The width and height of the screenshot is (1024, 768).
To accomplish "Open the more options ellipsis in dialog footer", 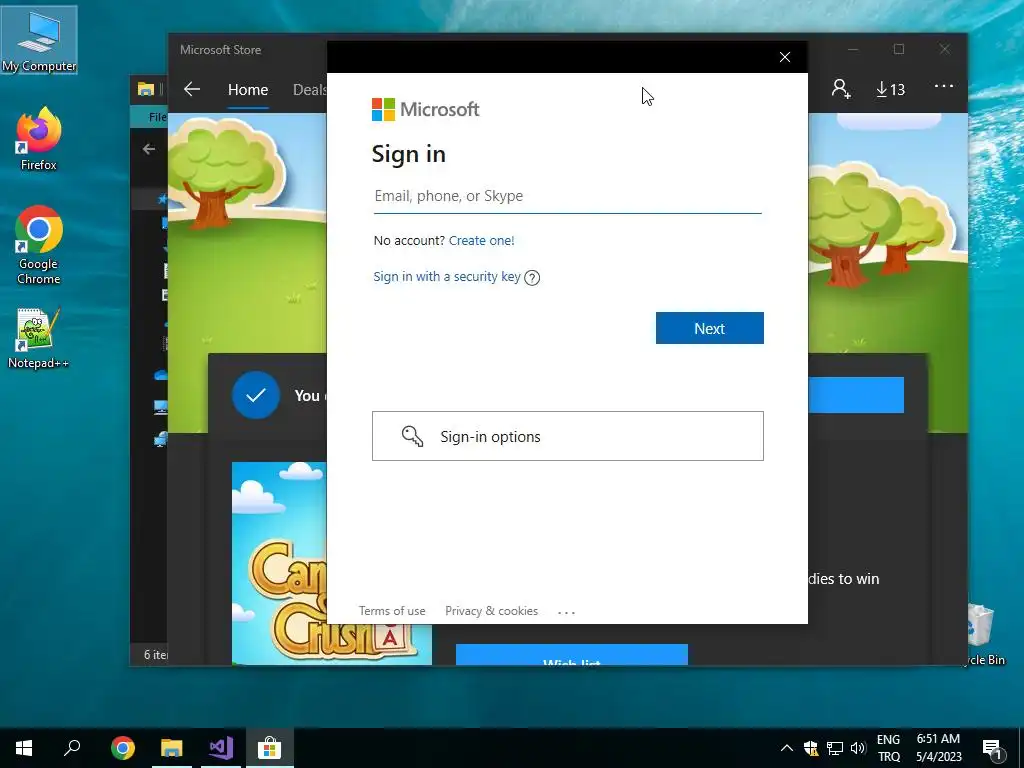I will point(566,612).
